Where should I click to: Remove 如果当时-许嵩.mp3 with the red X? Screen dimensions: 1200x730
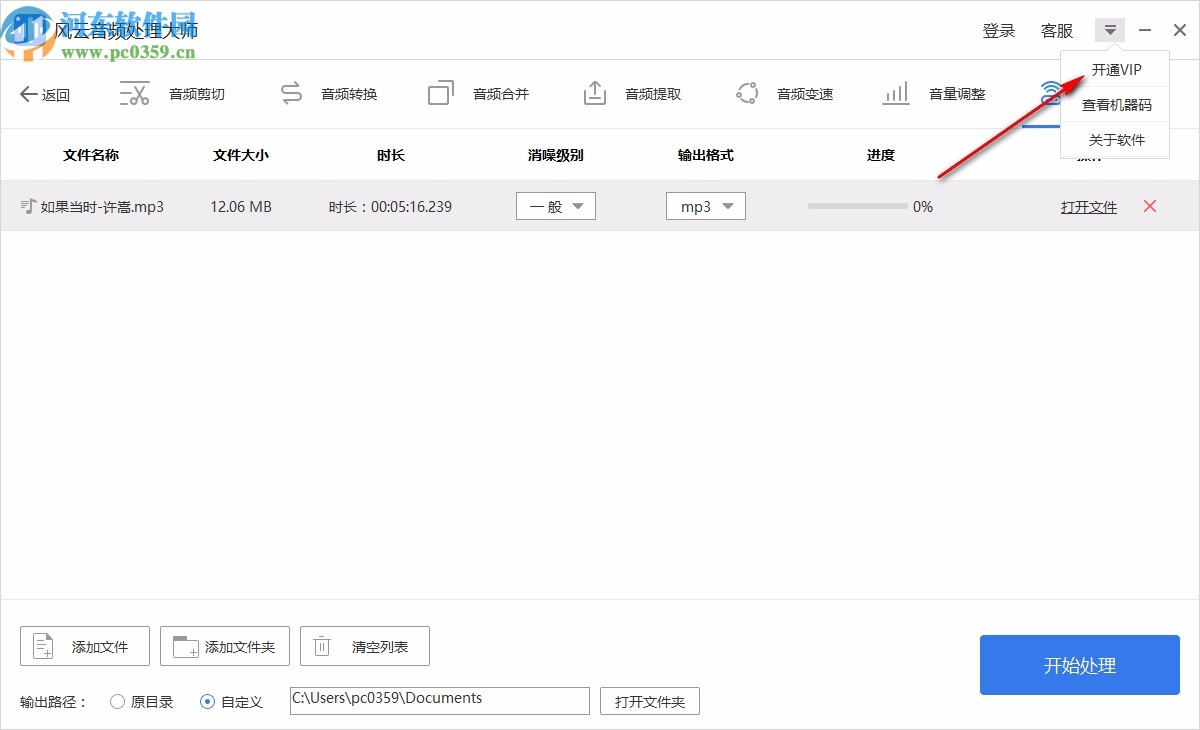1149,206
